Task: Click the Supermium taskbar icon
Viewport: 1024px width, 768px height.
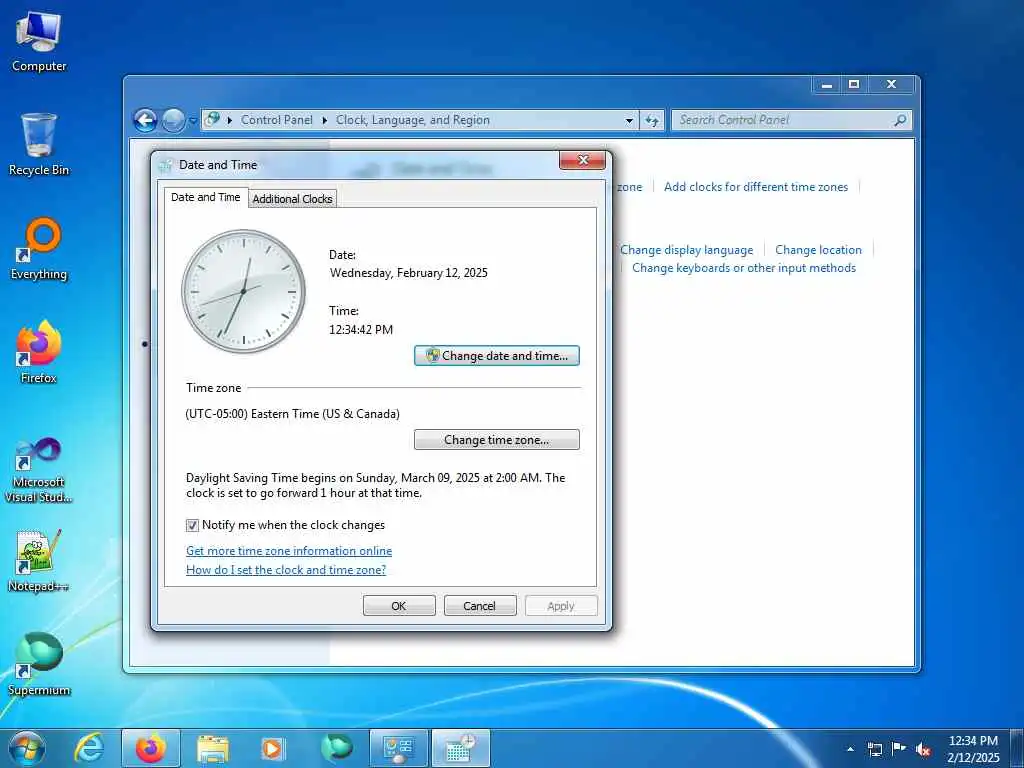Action: tap(336, 748)
